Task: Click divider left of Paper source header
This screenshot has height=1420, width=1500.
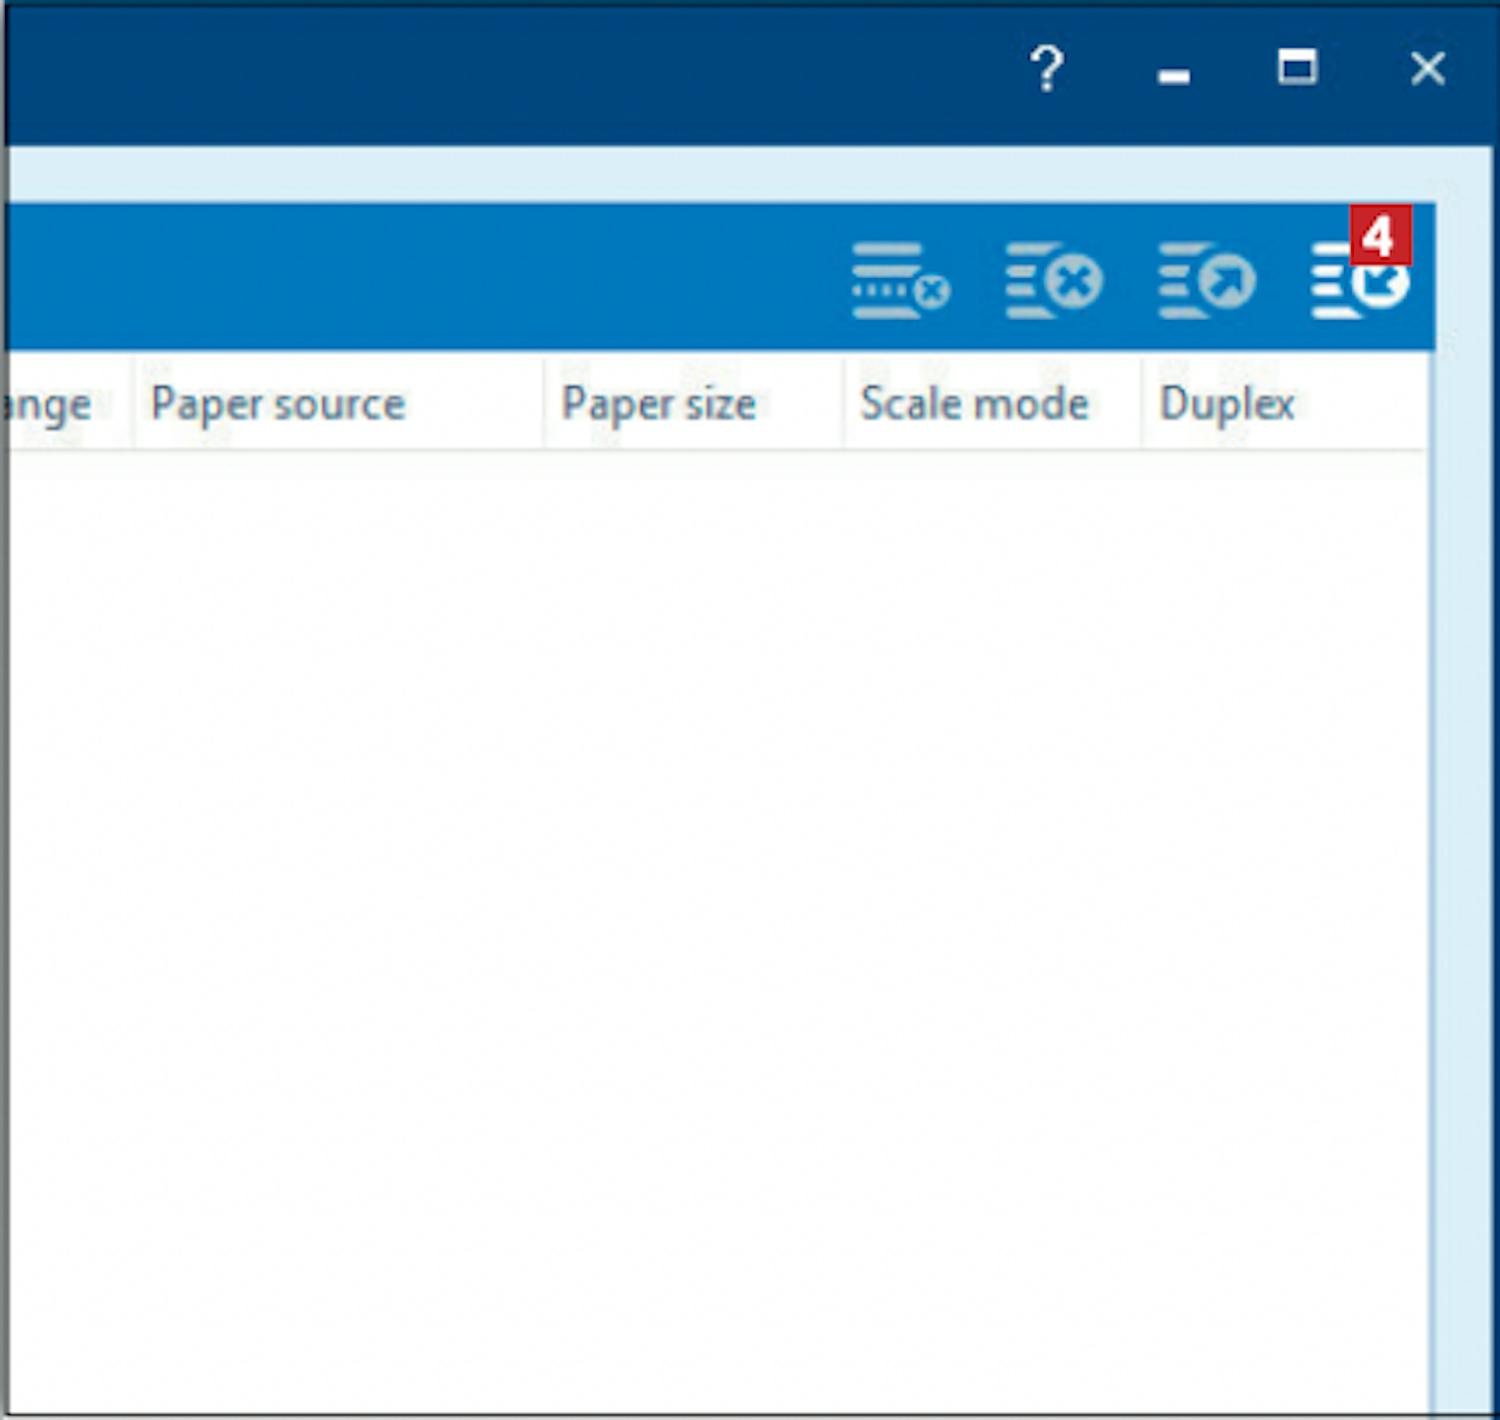Action: point(133,404)
